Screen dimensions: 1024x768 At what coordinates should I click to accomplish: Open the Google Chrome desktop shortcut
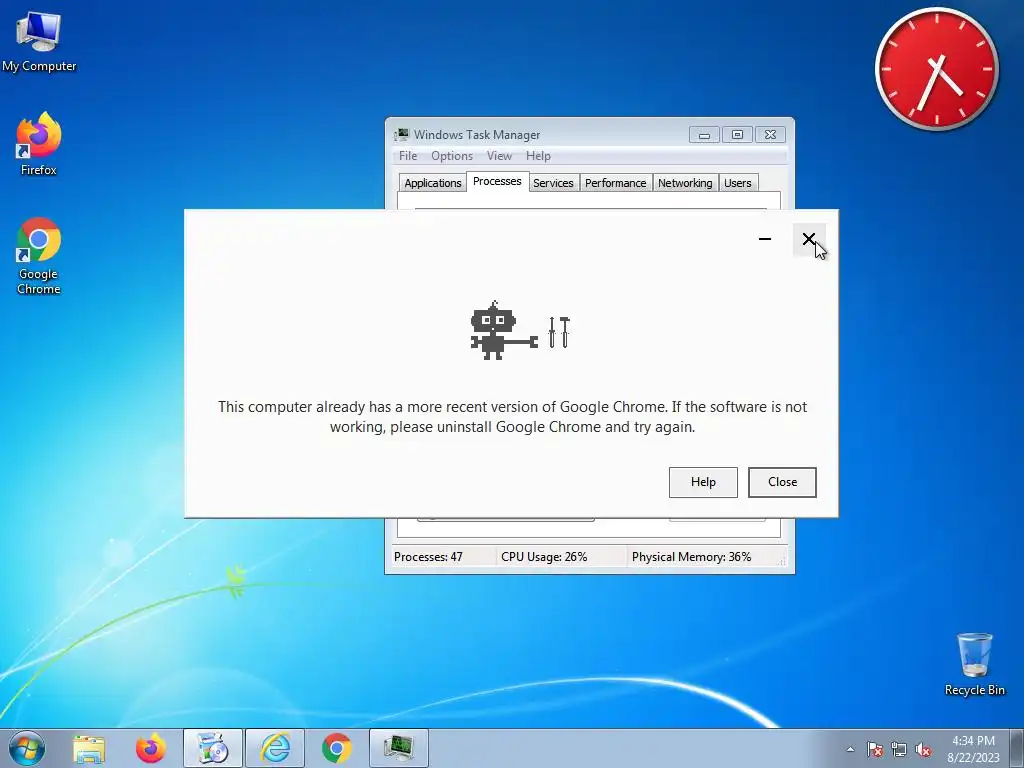click(39, 256)
